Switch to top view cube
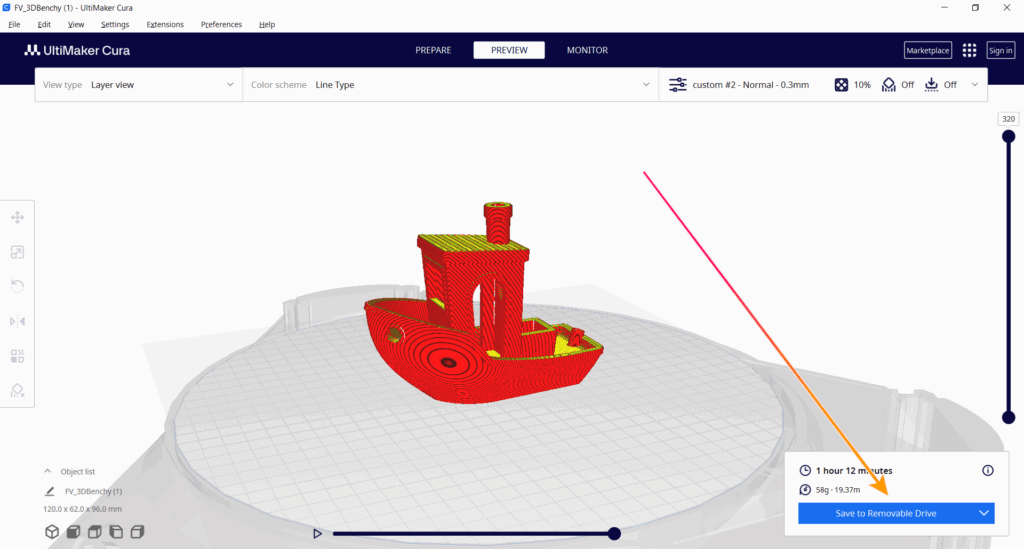 [x=95, y=531]
